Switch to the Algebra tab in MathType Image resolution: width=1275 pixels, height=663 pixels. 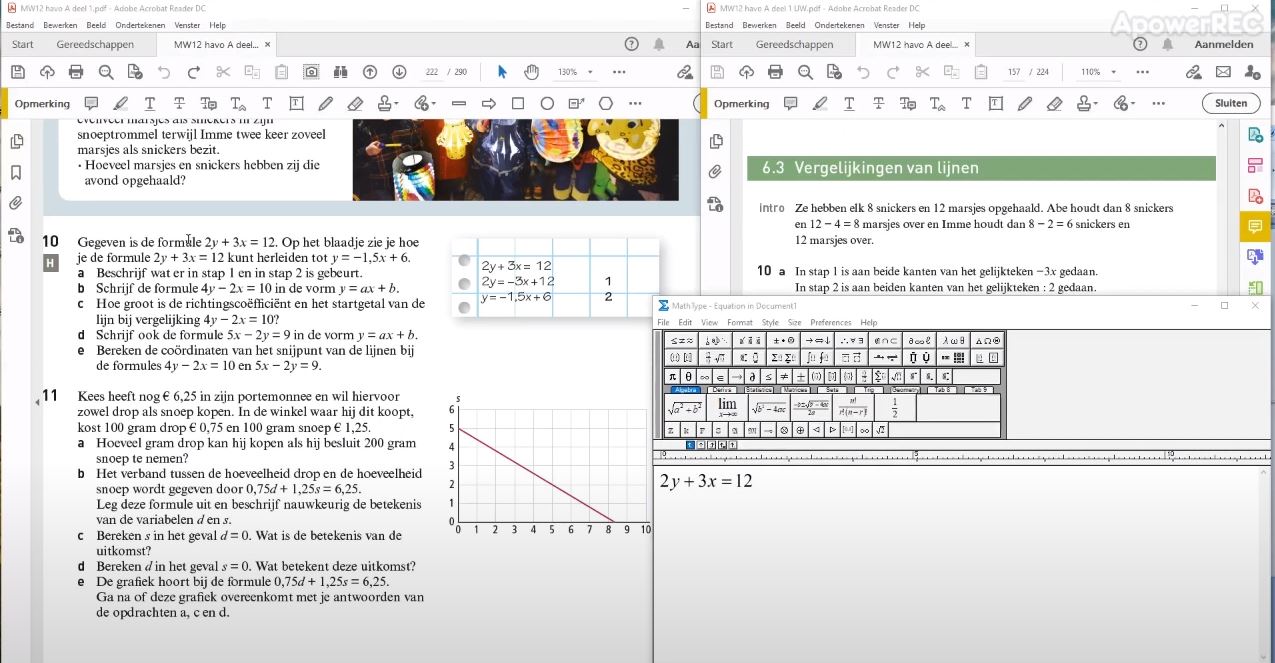(686, 390)
